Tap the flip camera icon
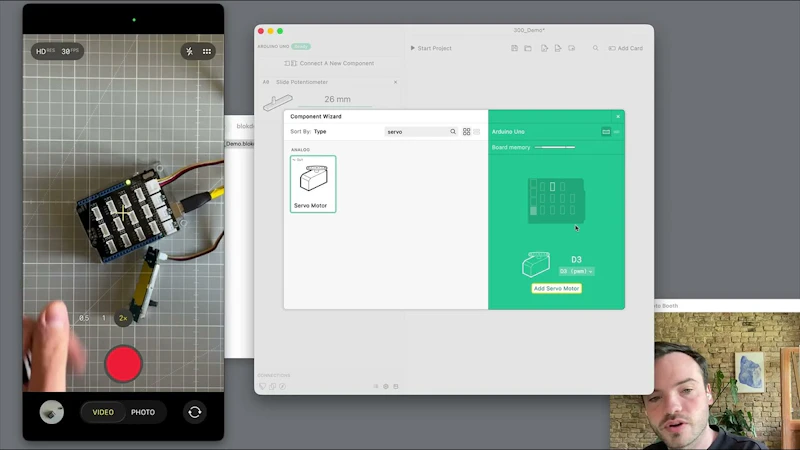The image size is (800, 450). click(194, 412)
